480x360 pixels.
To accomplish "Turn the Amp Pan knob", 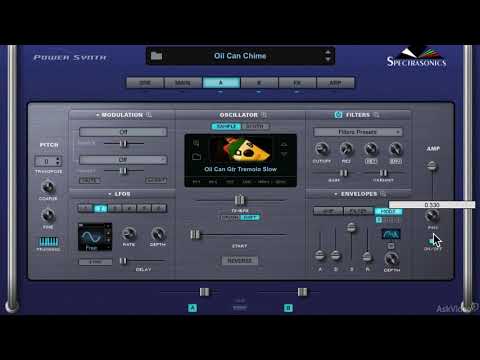I will pos(432,217).
